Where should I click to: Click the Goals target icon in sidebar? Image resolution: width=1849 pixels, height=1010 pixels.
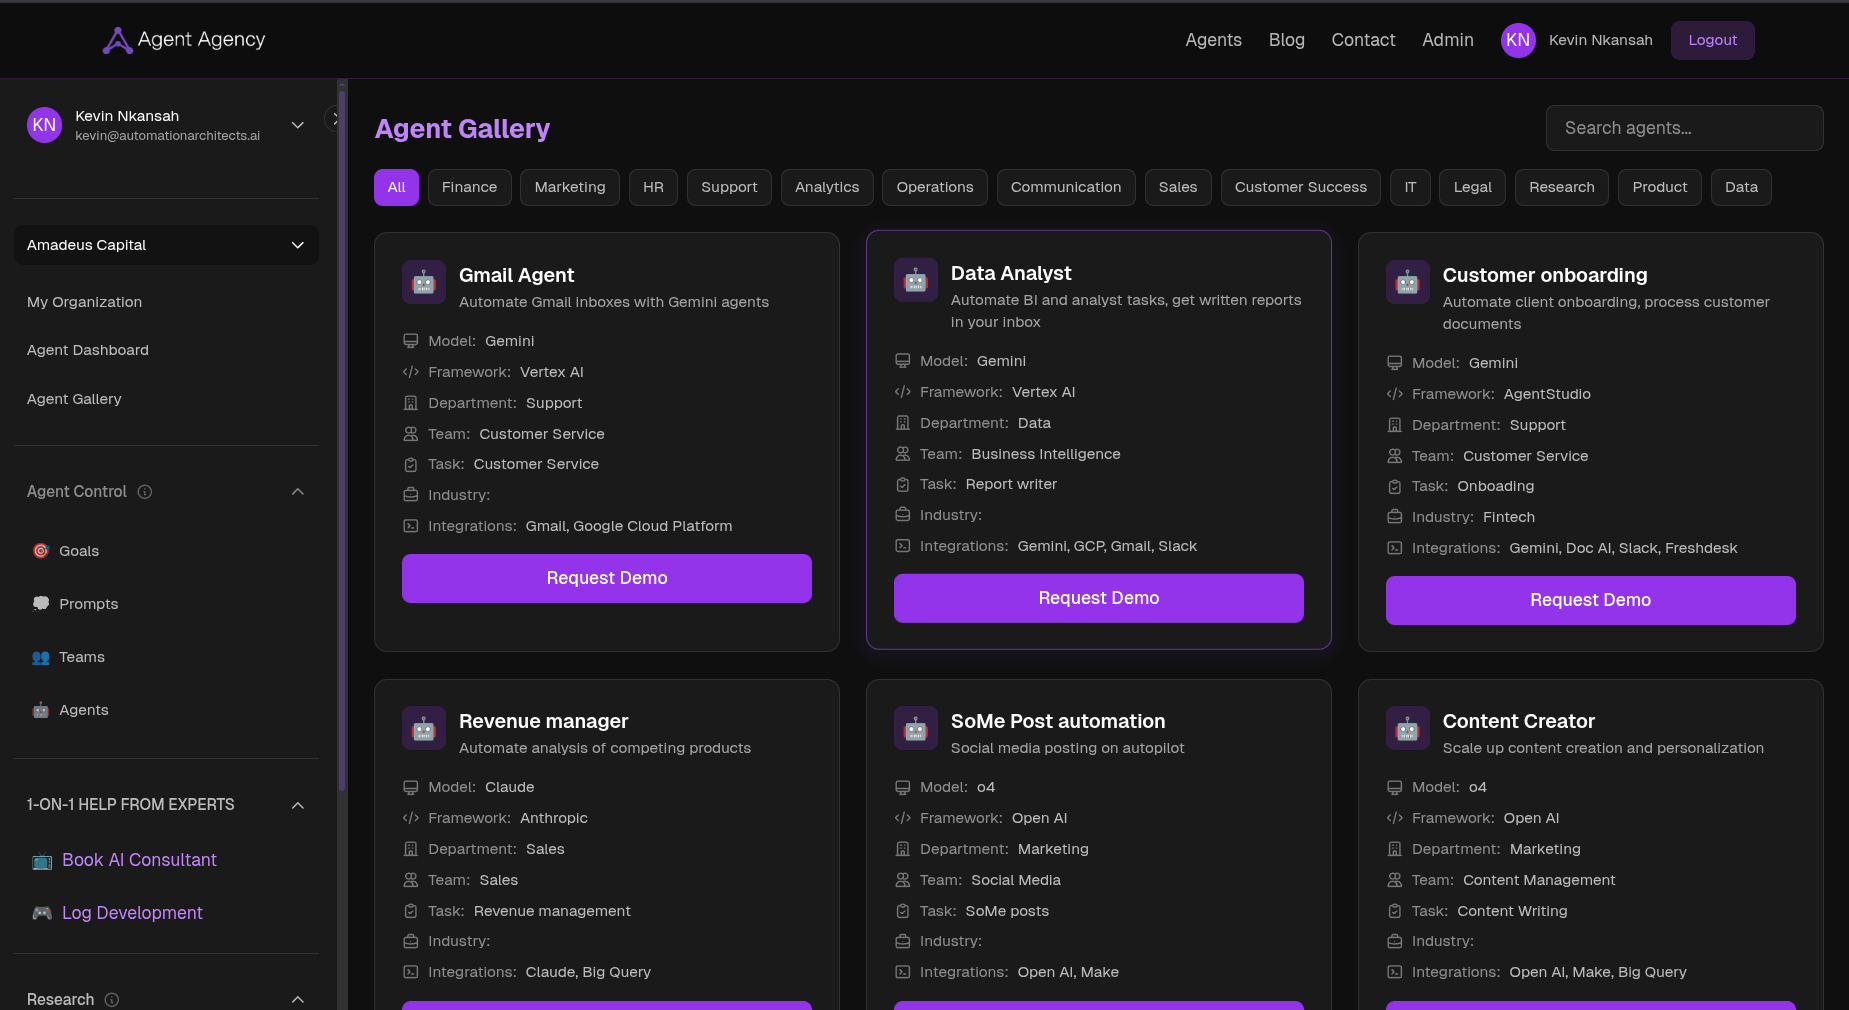coord(41,551)
